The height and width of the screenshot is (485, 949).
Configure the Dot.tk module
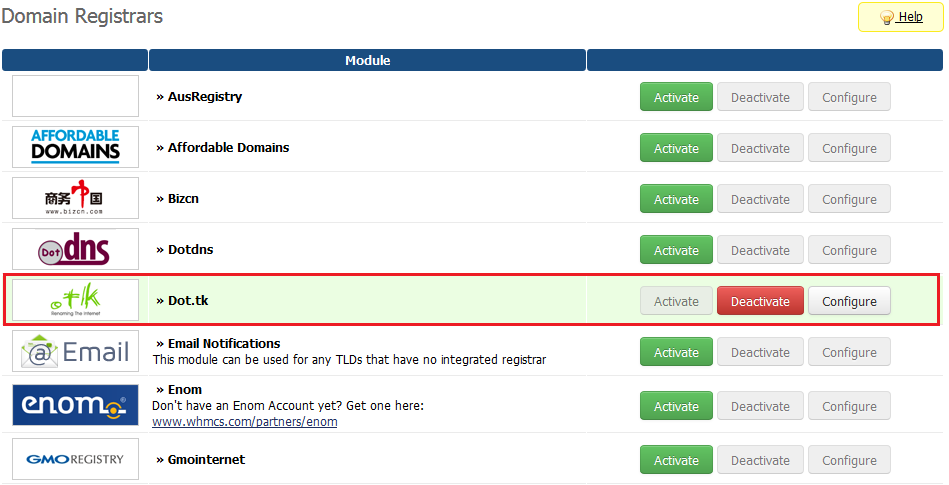tap(849, 301)
